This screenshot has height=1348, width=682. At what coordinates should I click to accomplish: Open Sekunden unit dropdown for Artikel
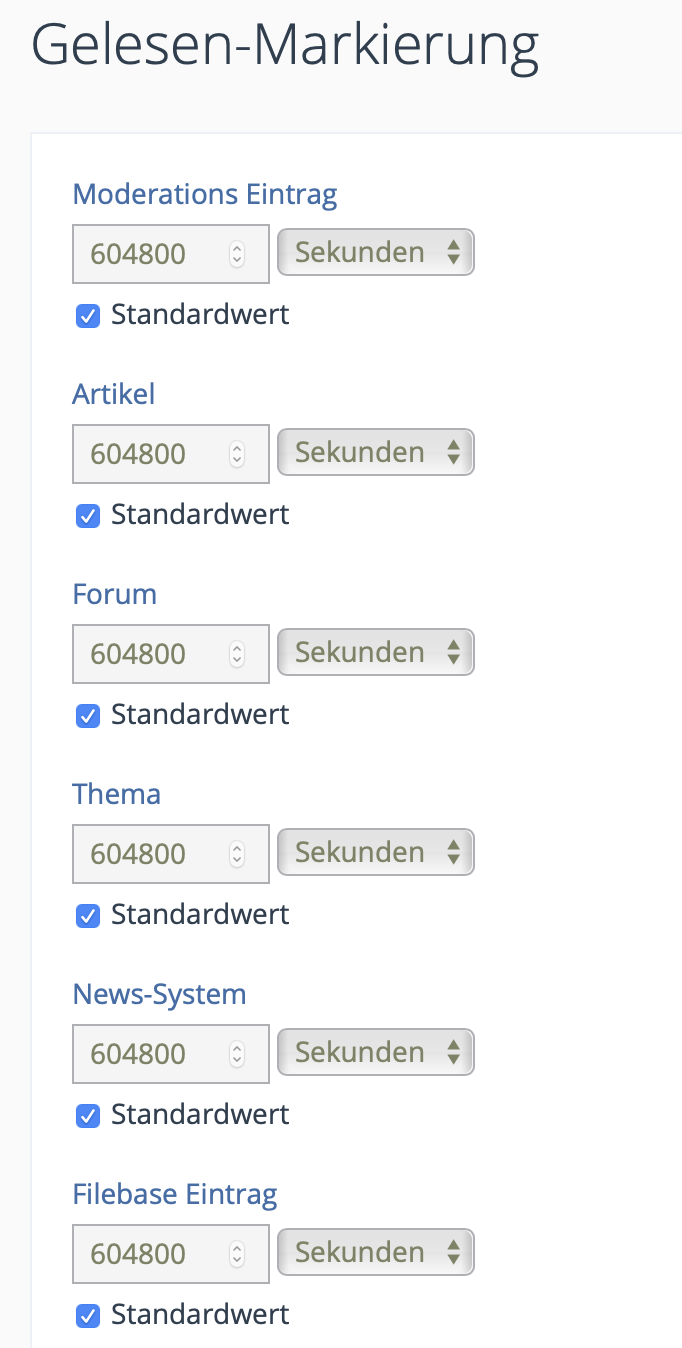click(x=375, y=452)
